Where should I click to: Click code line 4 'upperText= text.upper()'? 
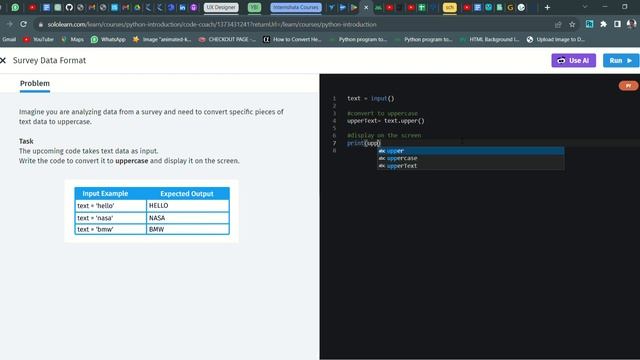click(x=386, y=121)
